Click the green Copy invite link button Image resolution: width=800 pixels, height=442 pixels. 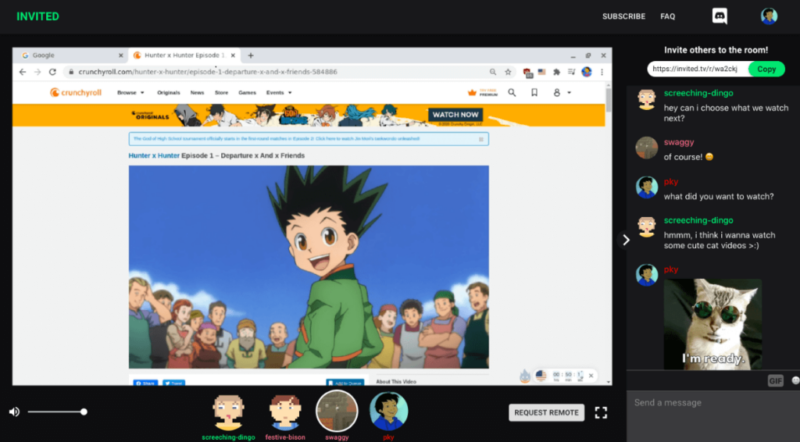[766, 69]
